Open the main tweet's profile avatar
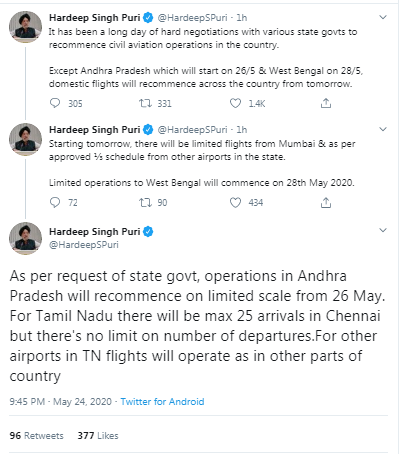 (x=25, y=238)
